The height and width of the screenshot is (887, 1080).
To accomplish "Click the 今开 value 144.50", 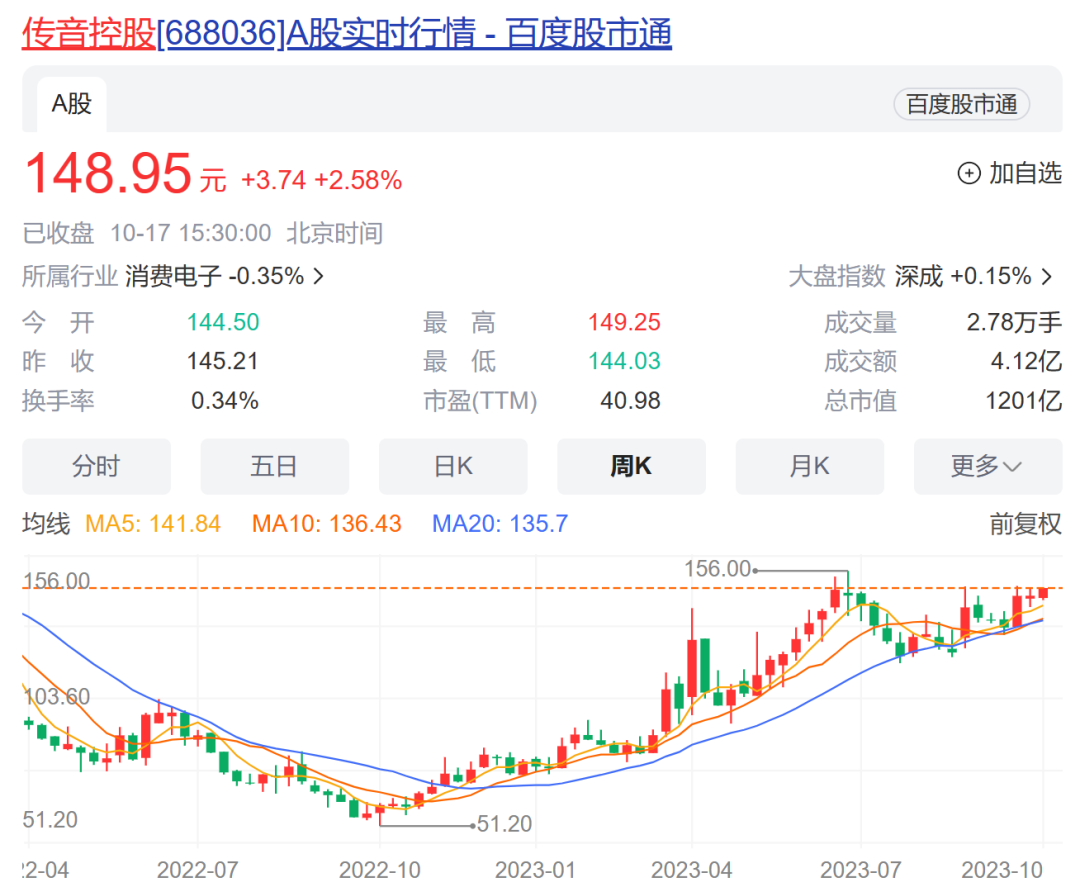I will (223, 322).
